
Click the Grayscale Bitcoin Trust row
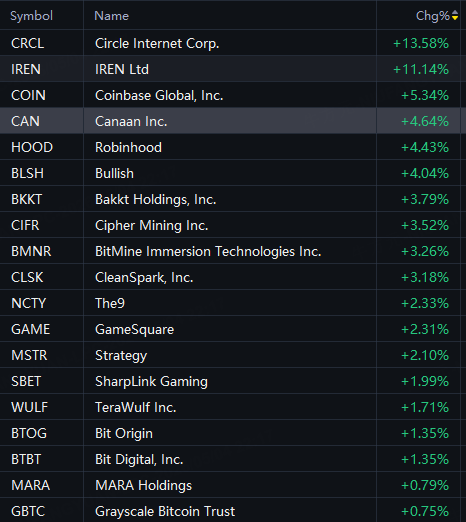tap(230, 510)
